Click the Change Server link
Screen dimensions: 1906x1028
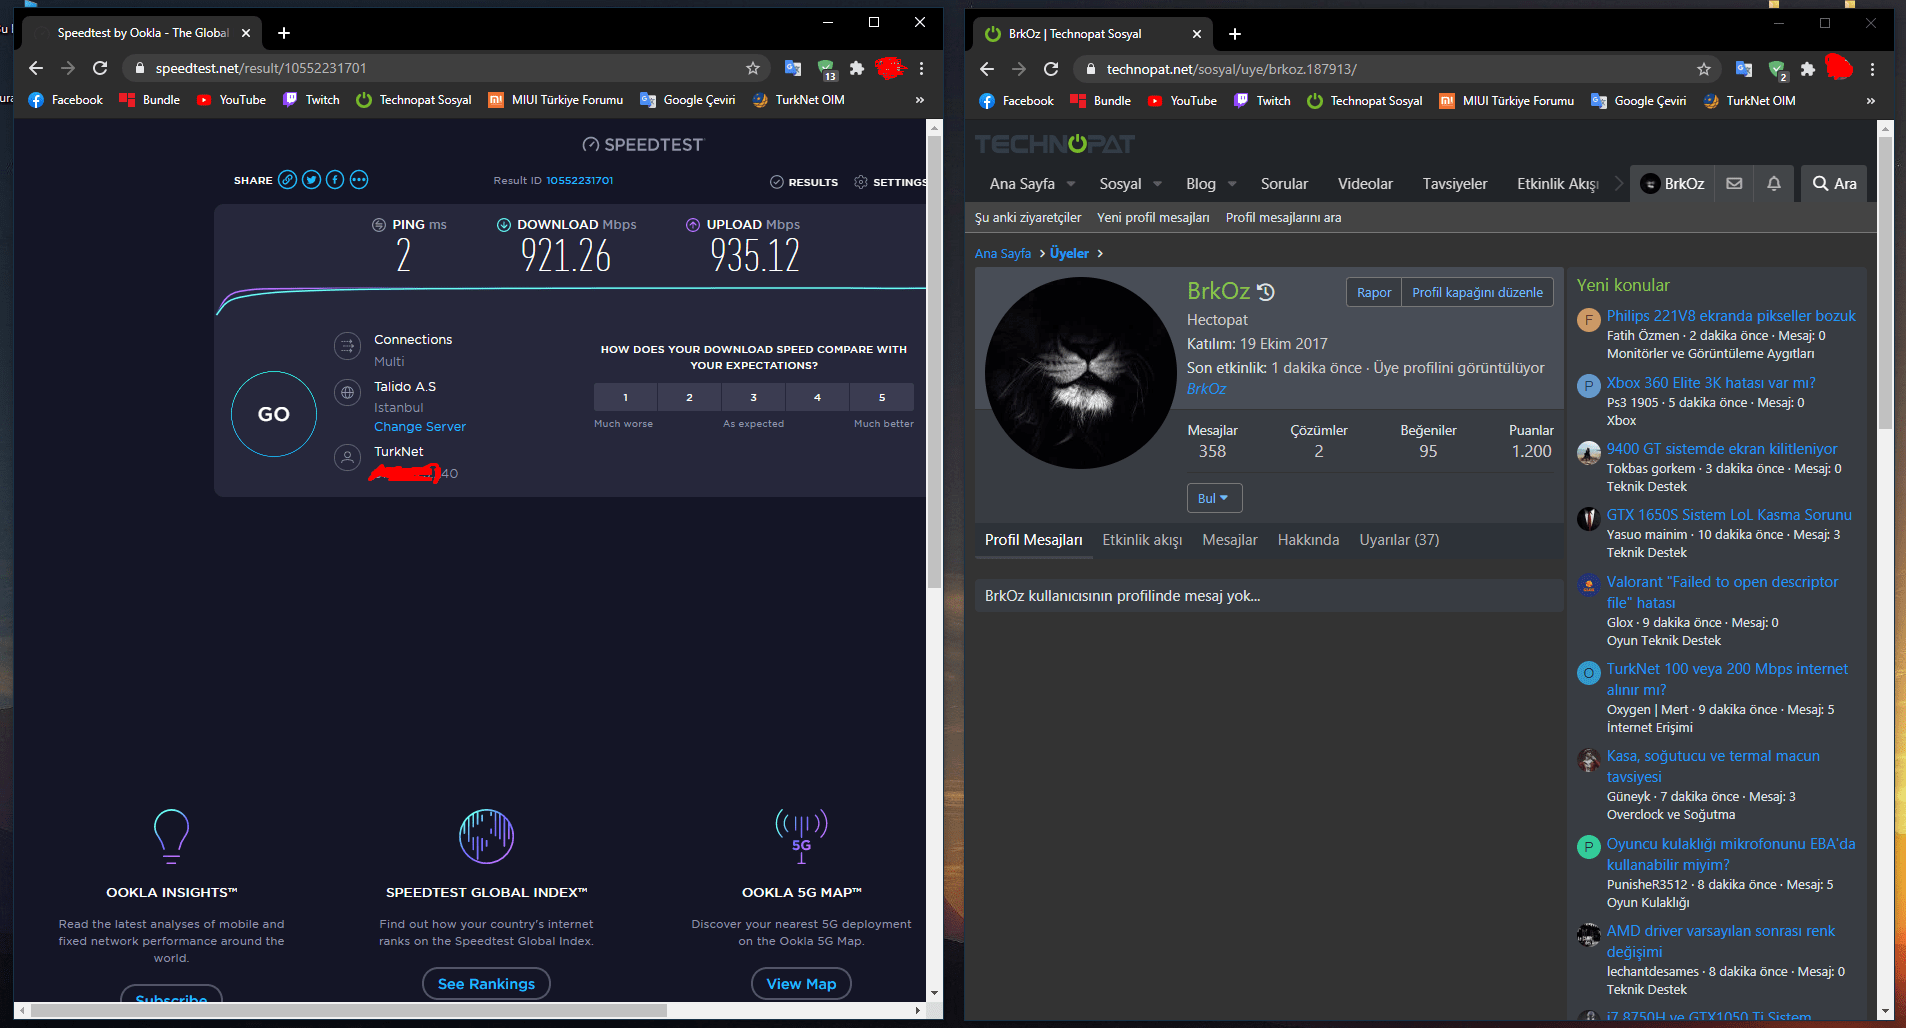(x=420, y=427)
